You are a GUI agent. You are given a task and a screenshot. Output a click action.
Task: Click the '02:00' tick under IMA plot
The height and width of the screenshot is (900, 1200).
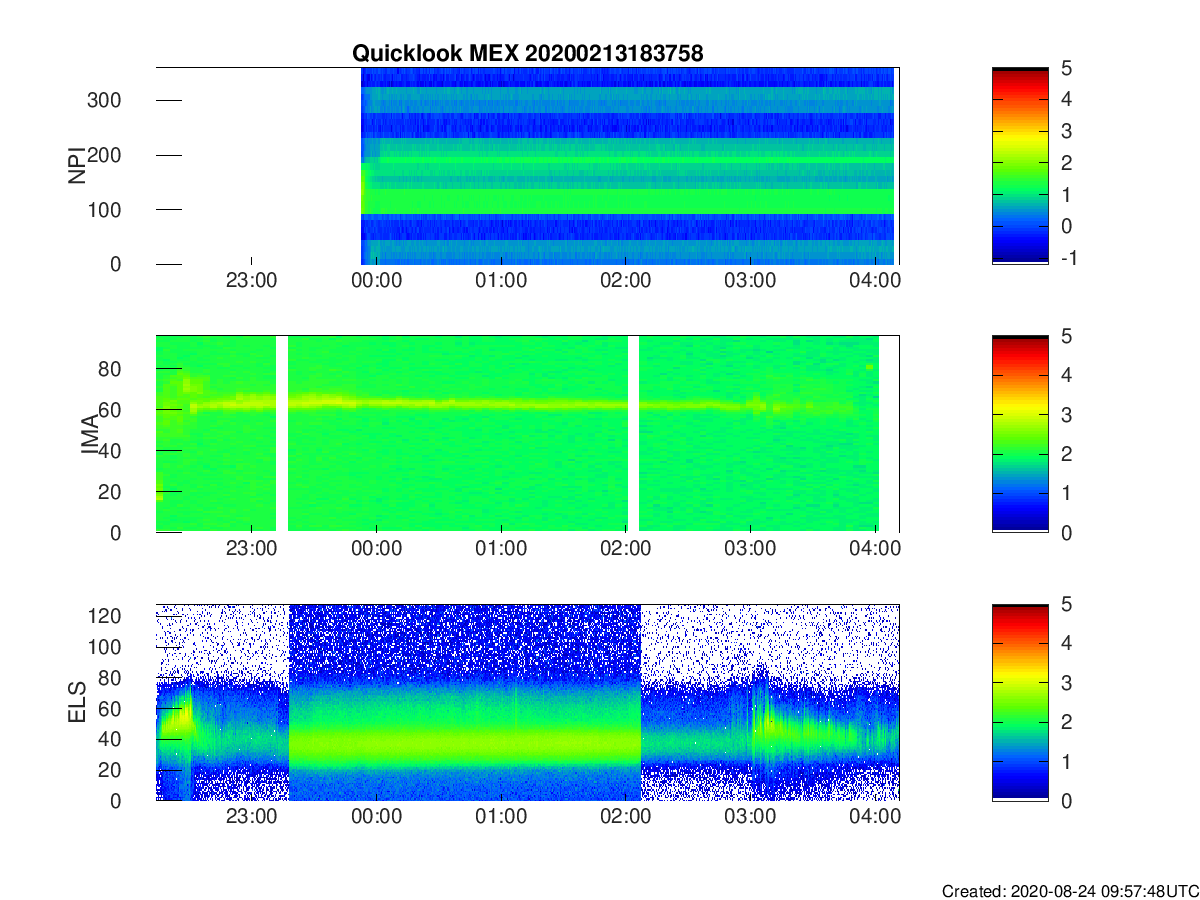pyautogui.click(x=625, y=549)
